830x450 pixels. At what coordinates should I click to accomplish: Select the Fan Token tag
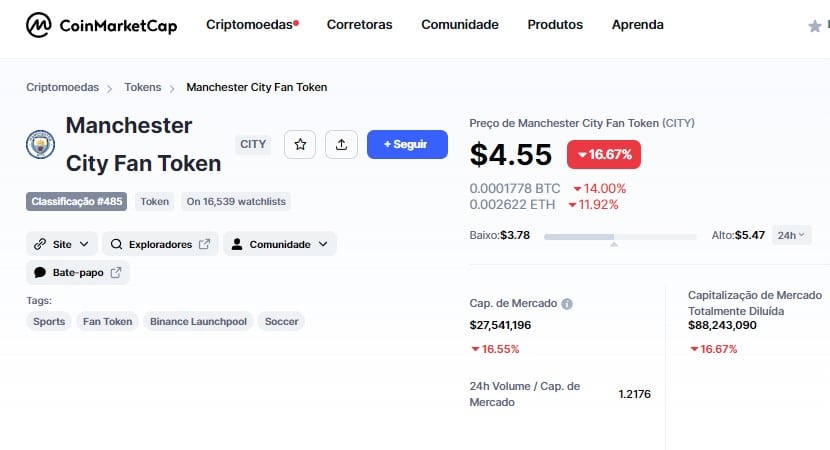pyautogui.click(x=107, y=321)
